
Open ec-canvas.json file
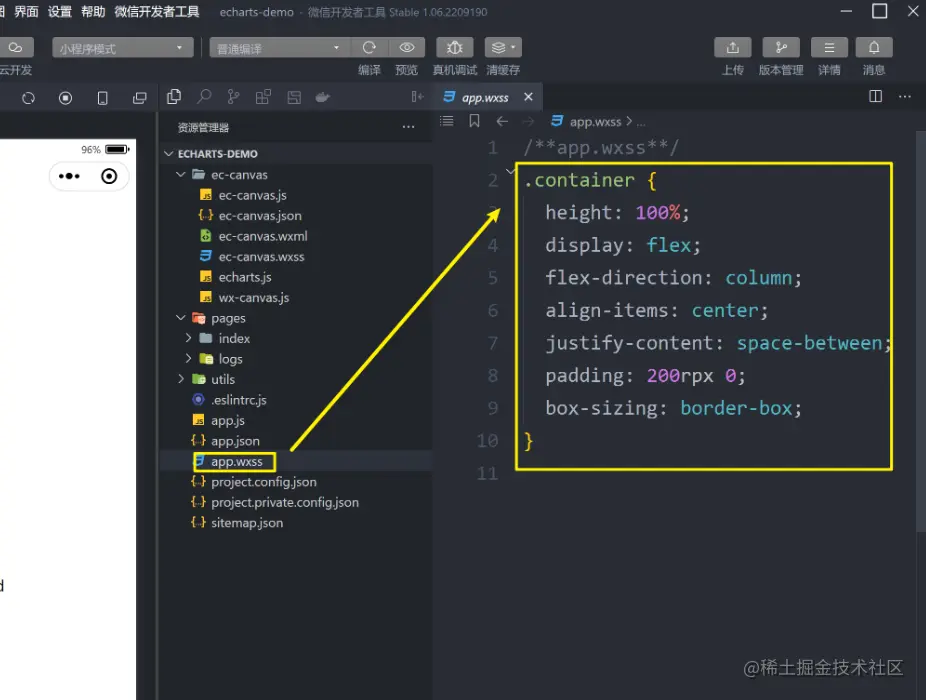pos(260,216)
